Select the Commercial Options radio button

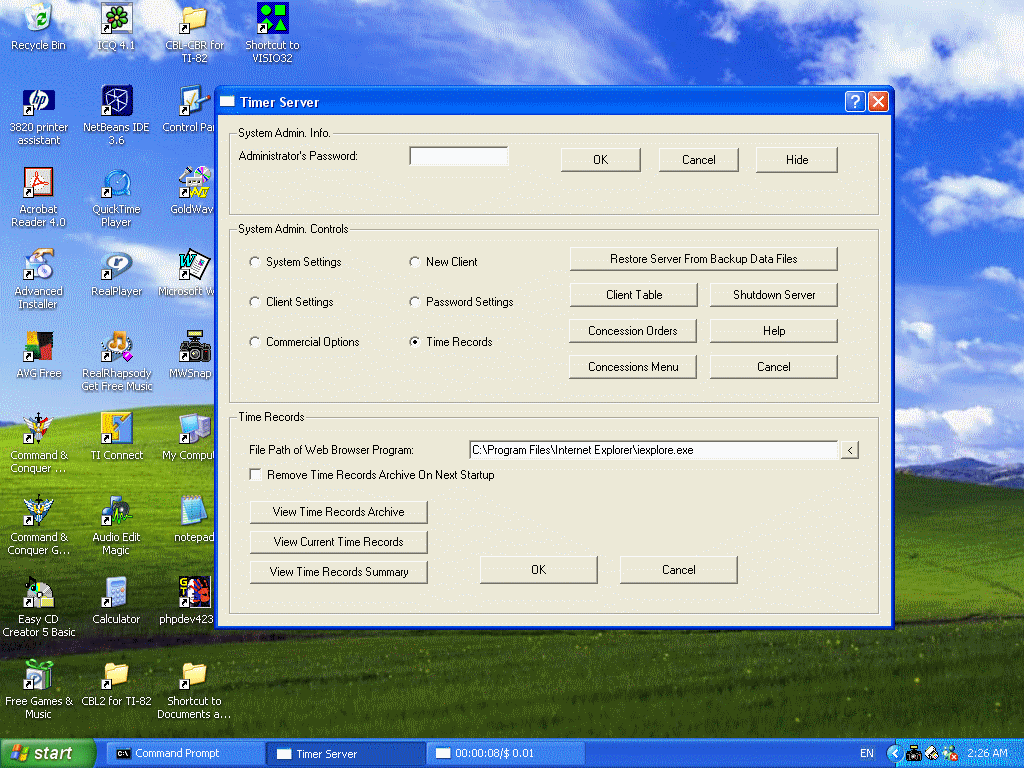coord(255,342)
